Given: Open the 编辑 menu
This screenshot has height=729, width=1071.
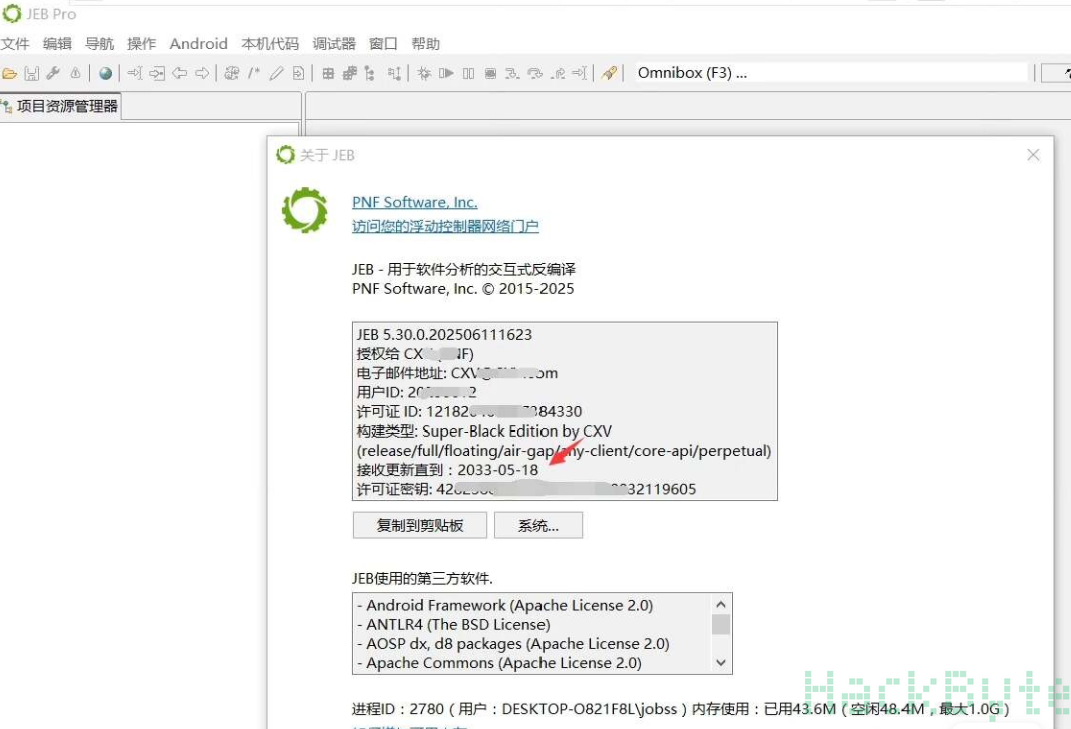Looking at the screenshot, I should pyautogui.click(x=57, y=44).
